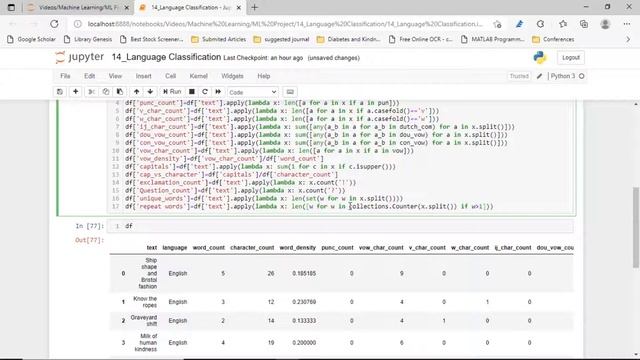Click the In [77] cell containing df
The image size is (640, 360).
point(340,226)
